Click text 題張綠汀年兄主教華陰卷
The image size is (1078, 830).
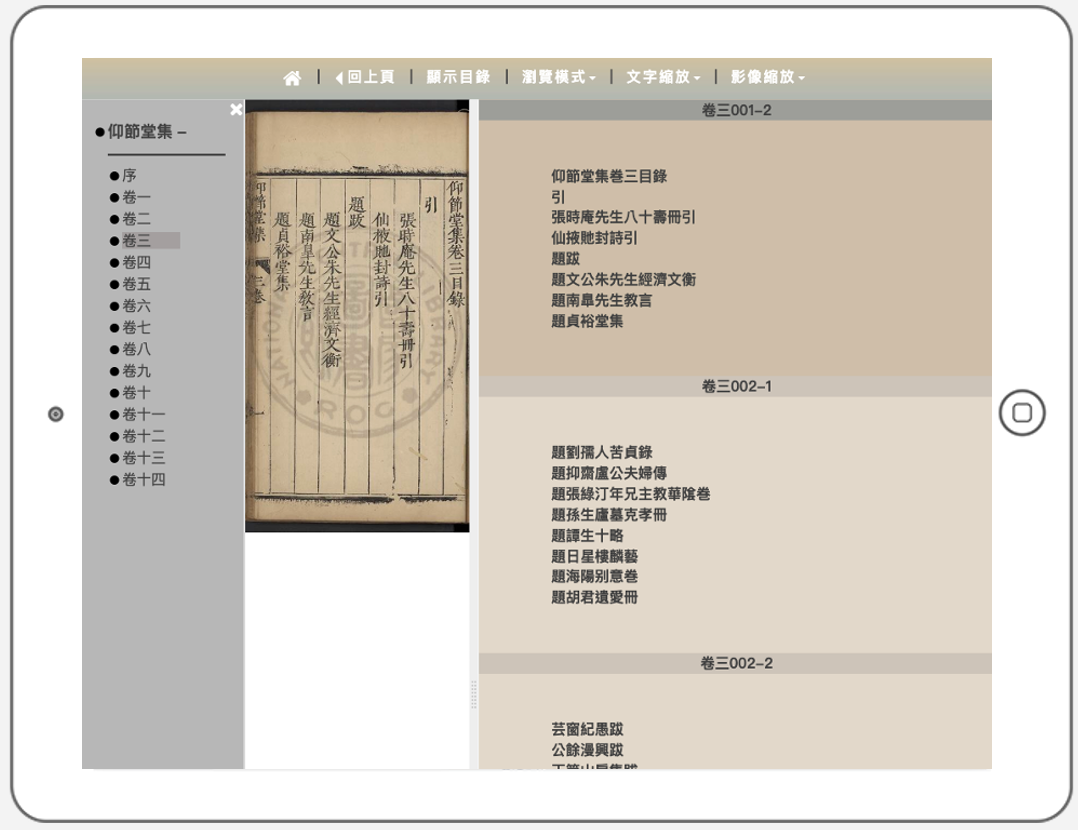click(x=630, y=494)
